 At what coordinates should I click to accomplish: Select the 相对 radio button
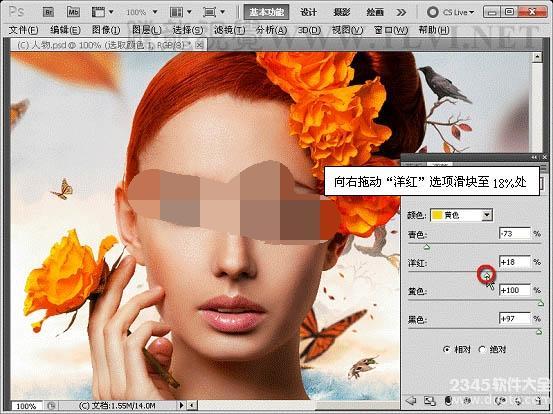tap(446, 349)
